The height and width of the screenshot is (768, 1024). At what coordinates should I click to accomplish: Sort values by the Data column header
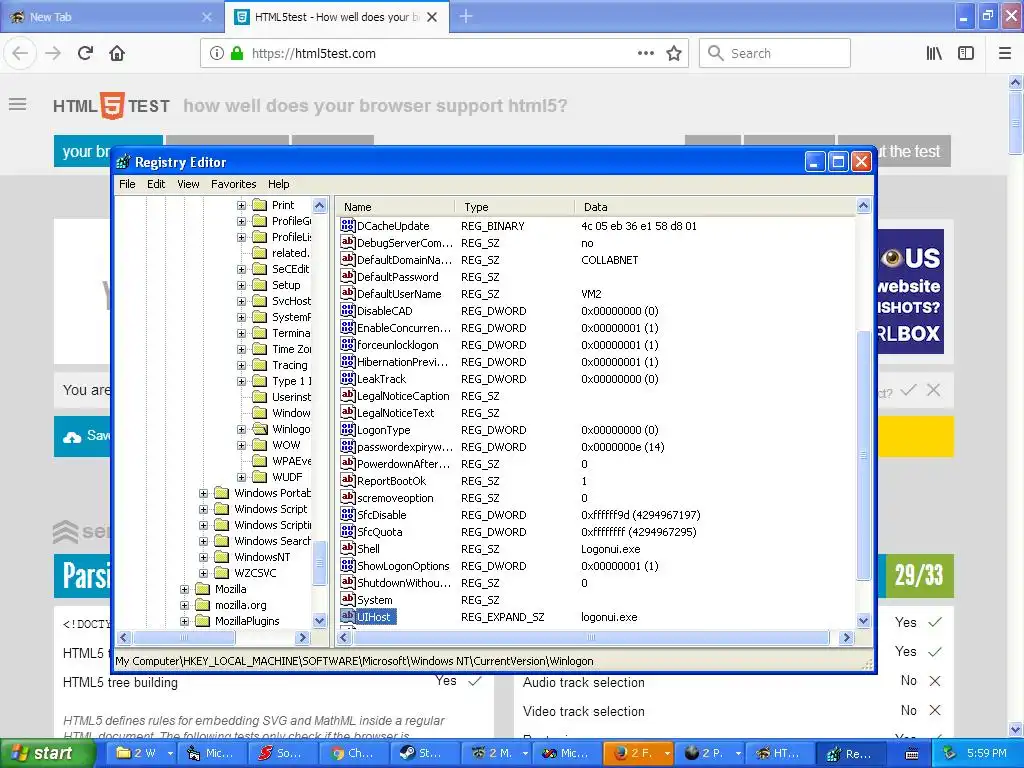714,206
